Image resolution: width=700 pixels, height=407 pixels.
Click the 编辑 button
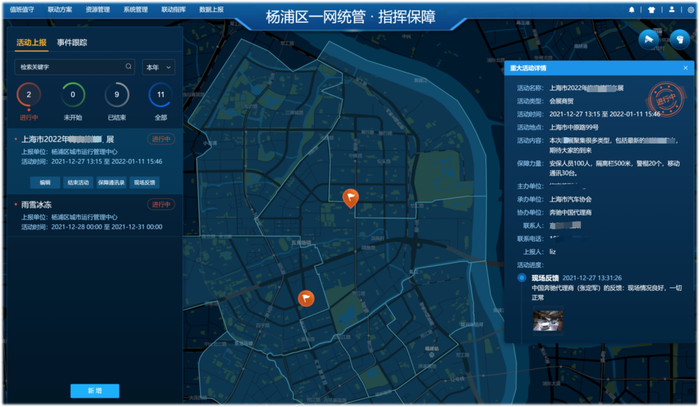click(x=45, y=183)
